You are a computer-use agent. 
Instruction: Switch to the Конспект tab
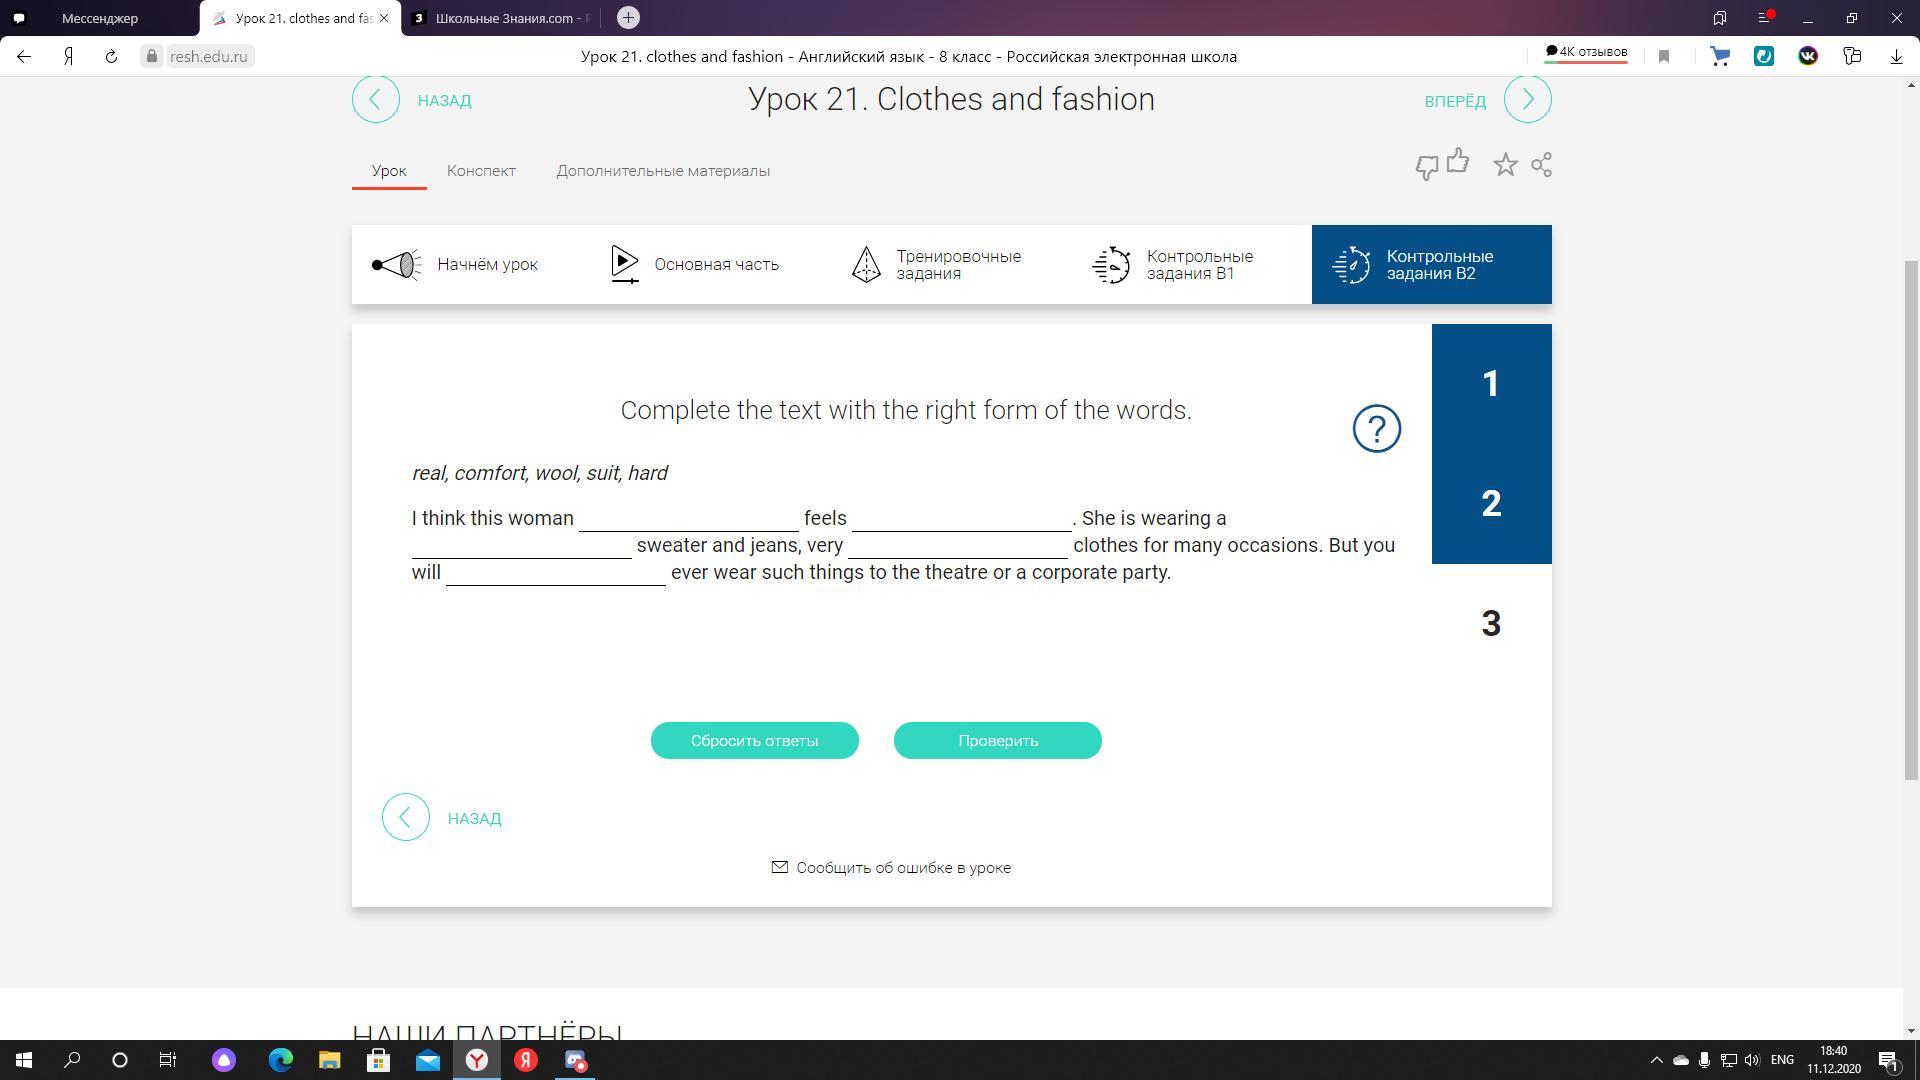pos(481,171)
